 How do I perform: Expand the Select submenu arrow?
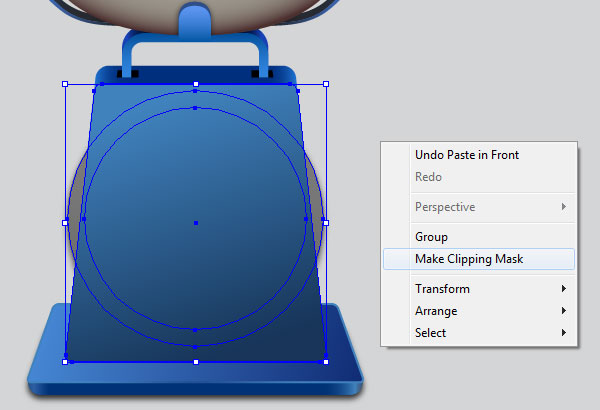tap(564, 333)
